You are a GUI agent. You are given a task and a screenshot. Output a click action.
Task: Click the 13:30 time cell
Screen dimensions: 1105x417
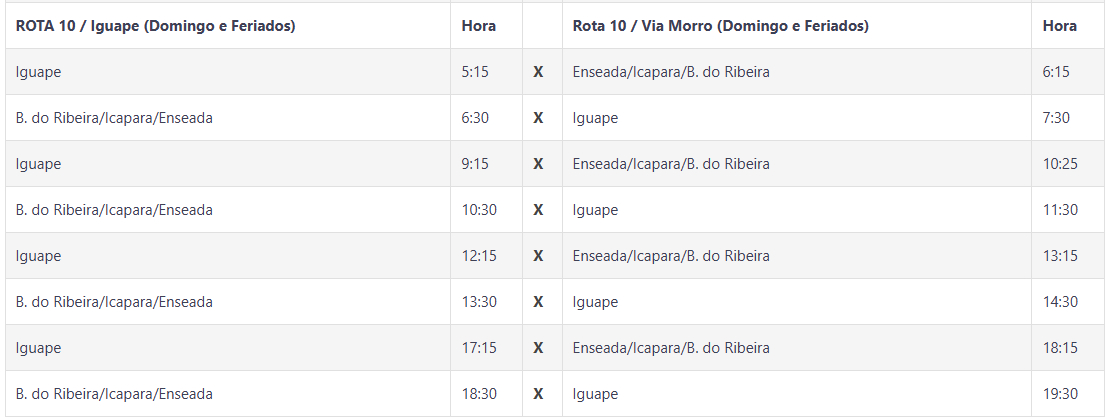tap(479, 302)
